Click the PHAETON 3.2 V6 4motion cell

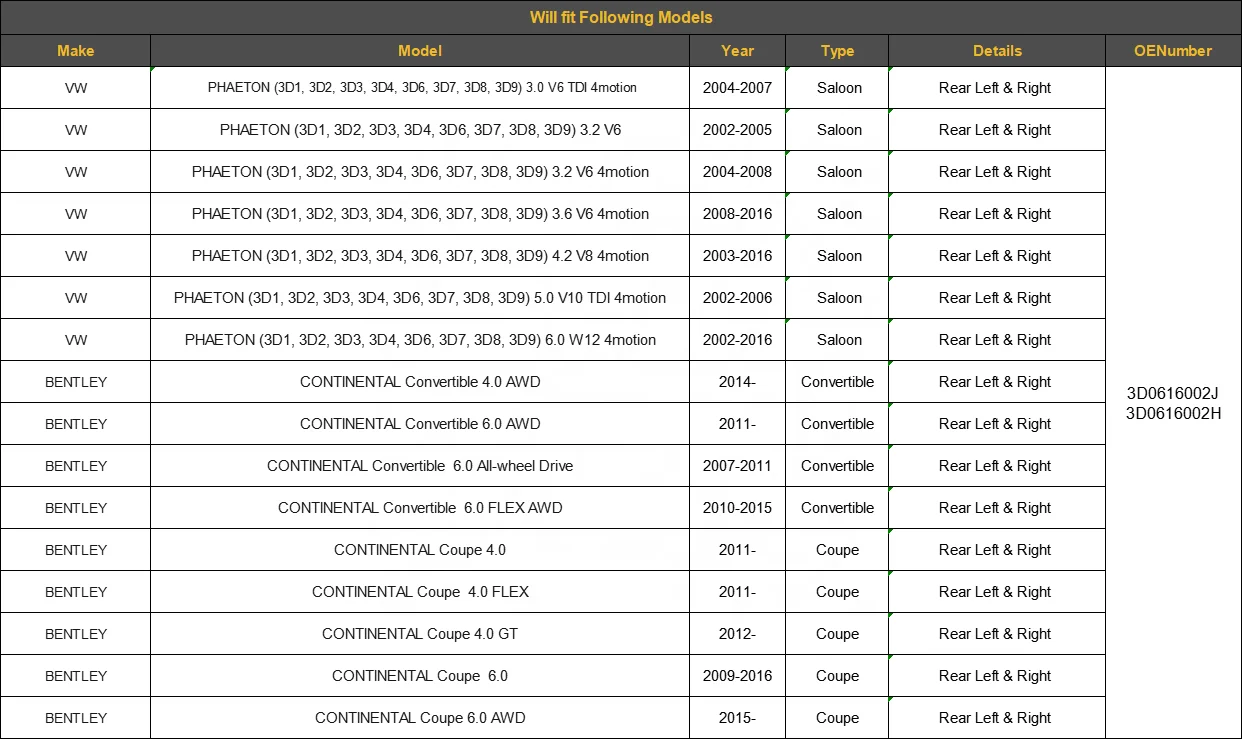point(420,172)
